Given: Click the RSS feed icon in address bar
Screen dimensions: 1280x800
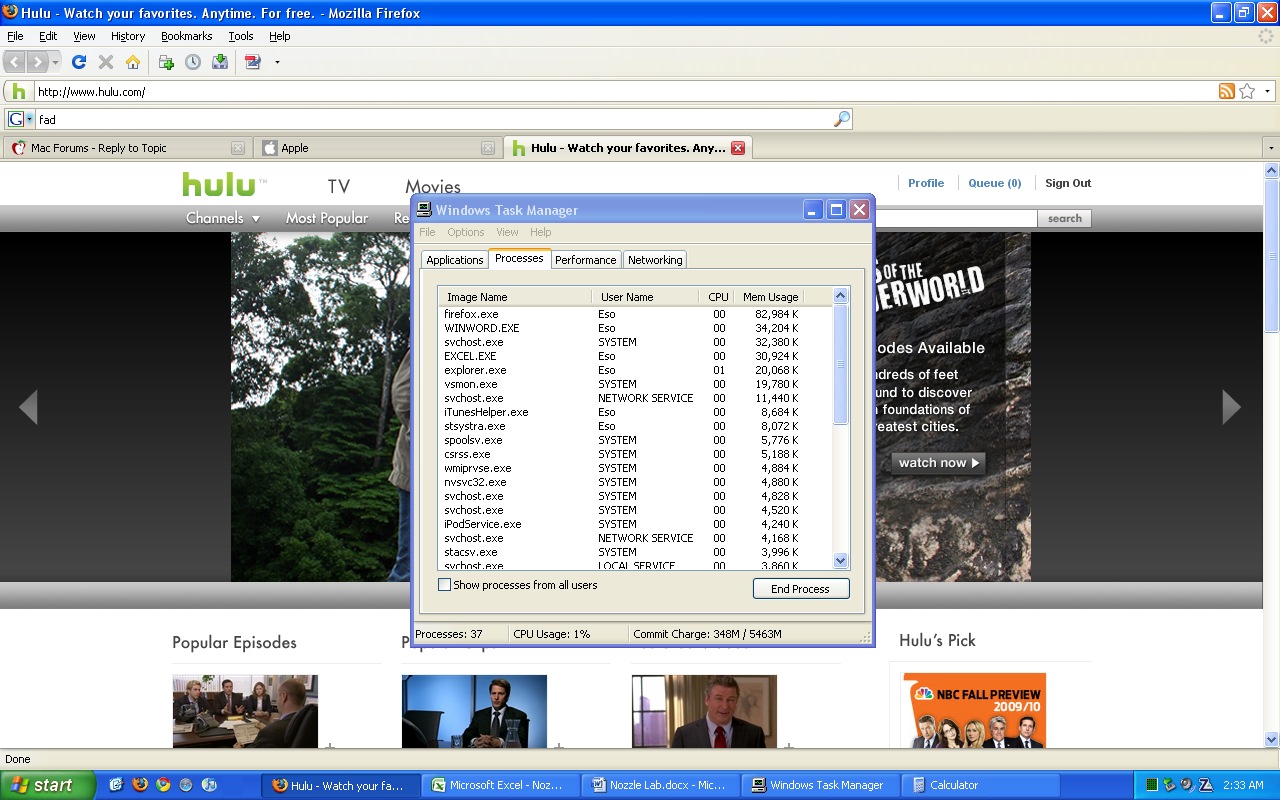Looking at the screenshot, I should (1227, 91).
